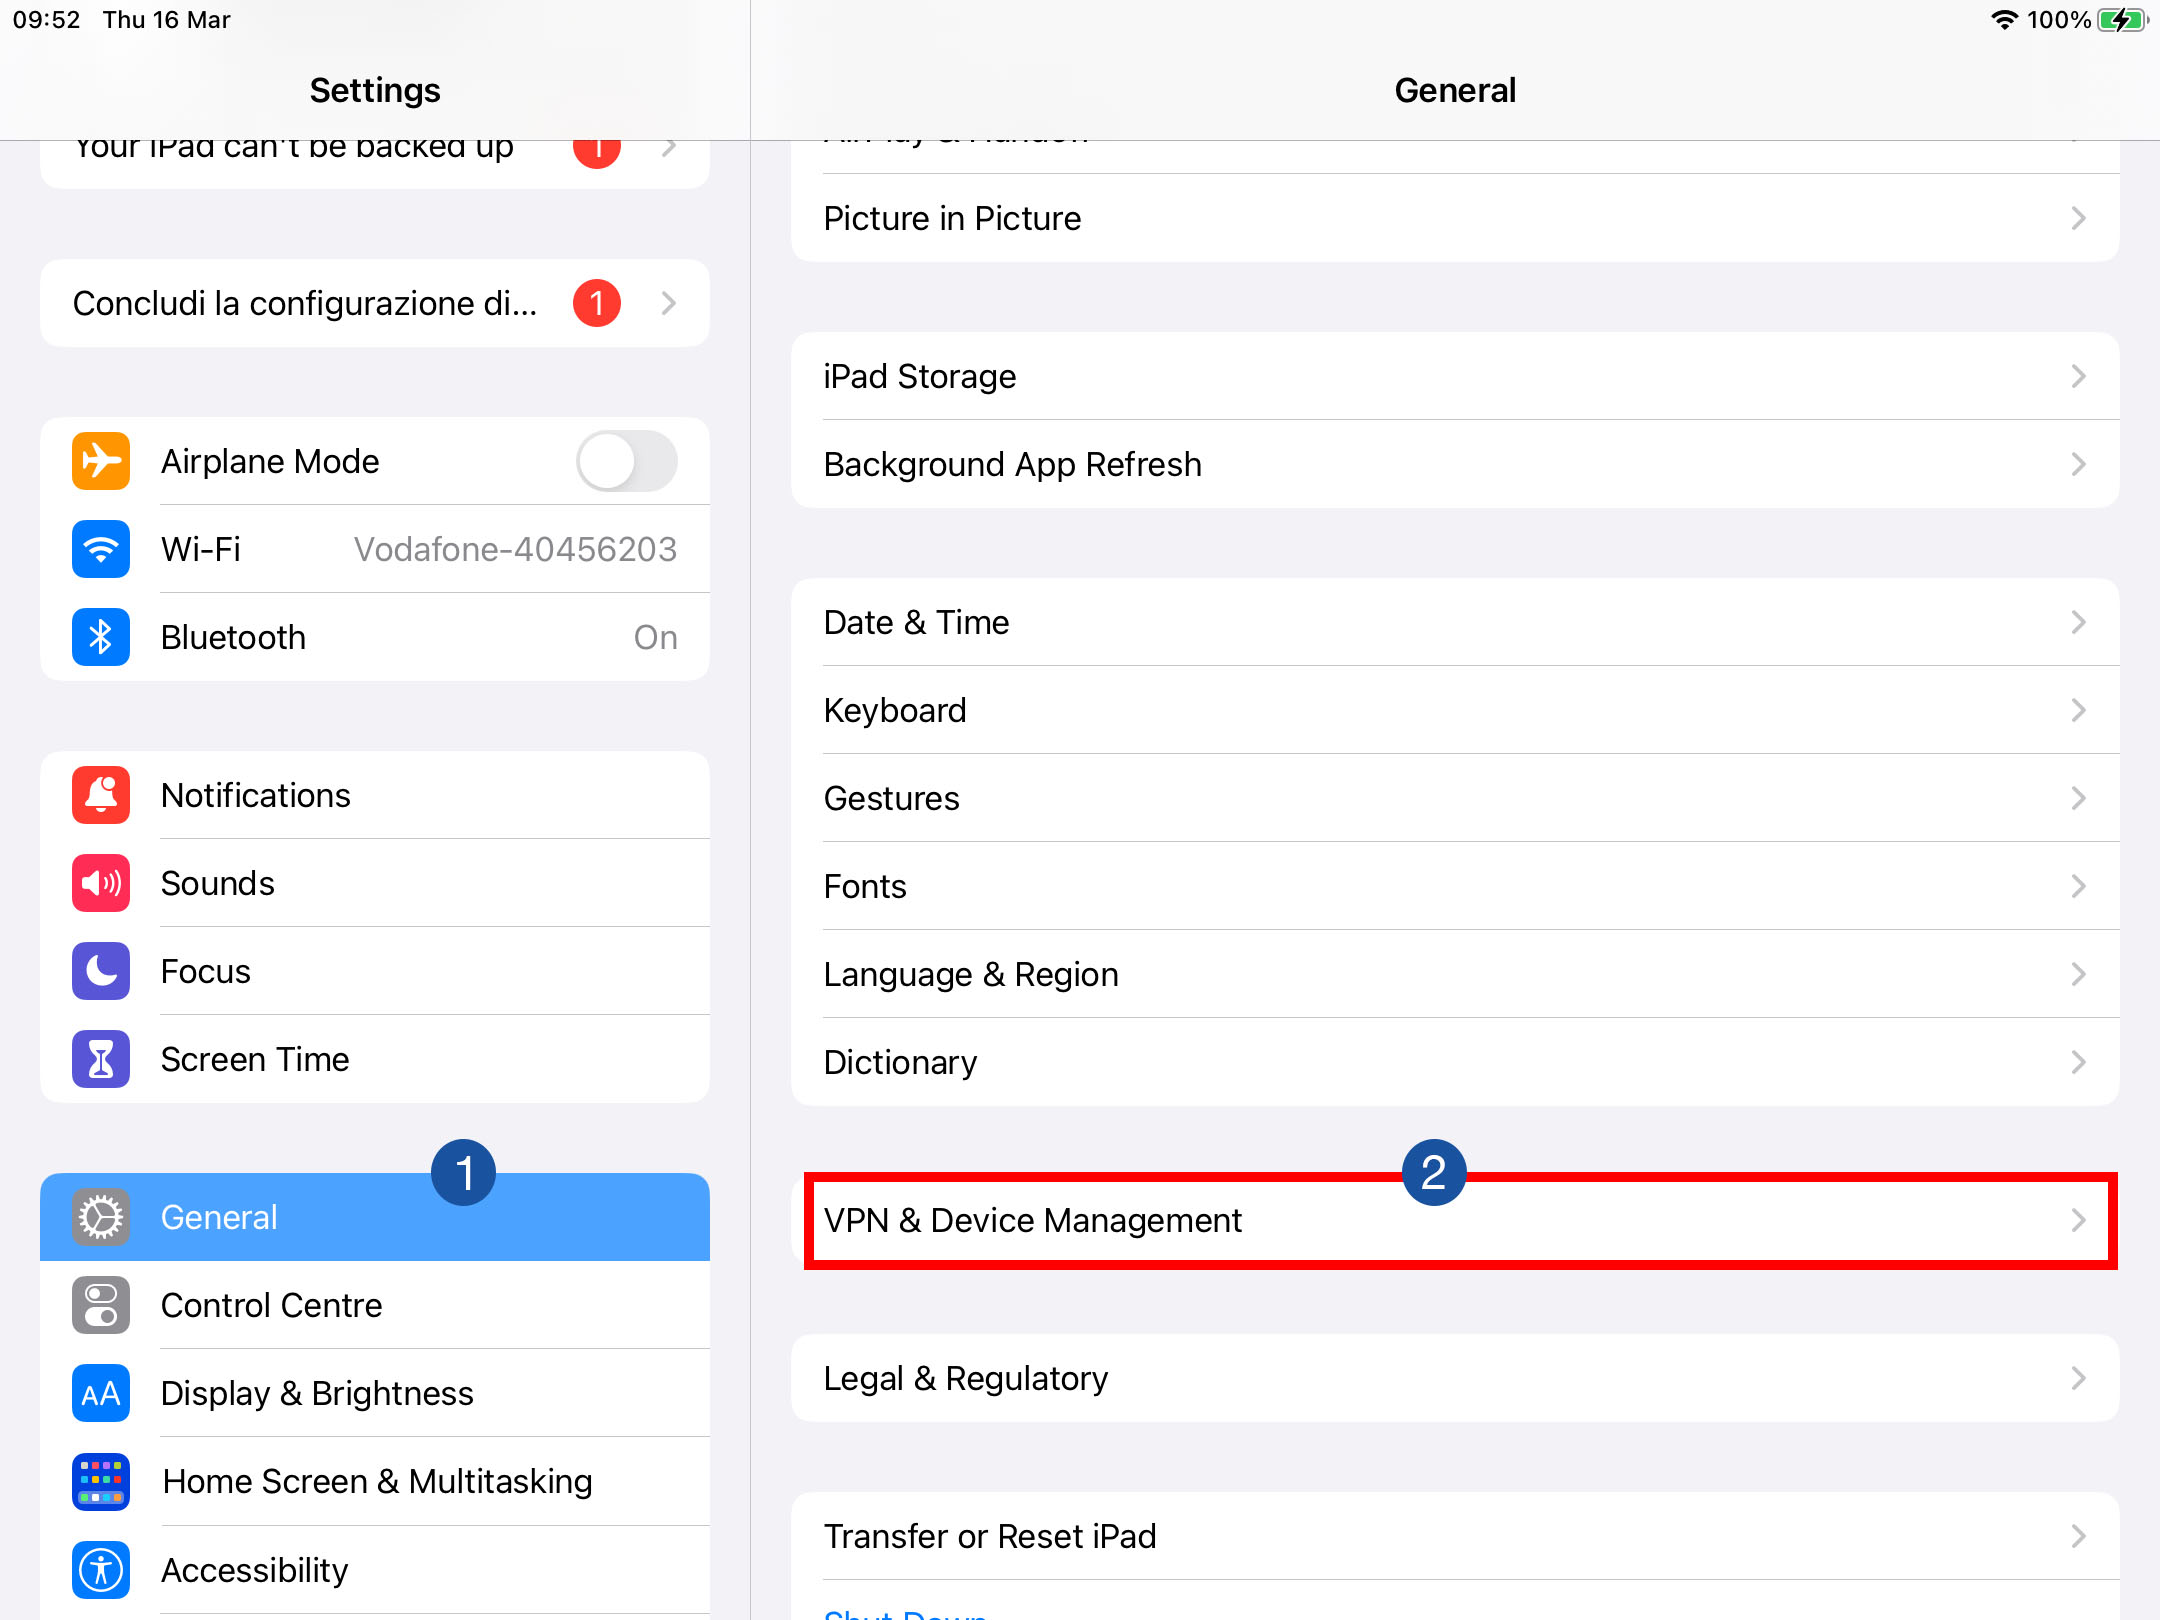Image resolution: width=2160 pixels, height=1620 pixels.
Task: Tap the Control Centre icon
Action: click(x=101, y=1305)
